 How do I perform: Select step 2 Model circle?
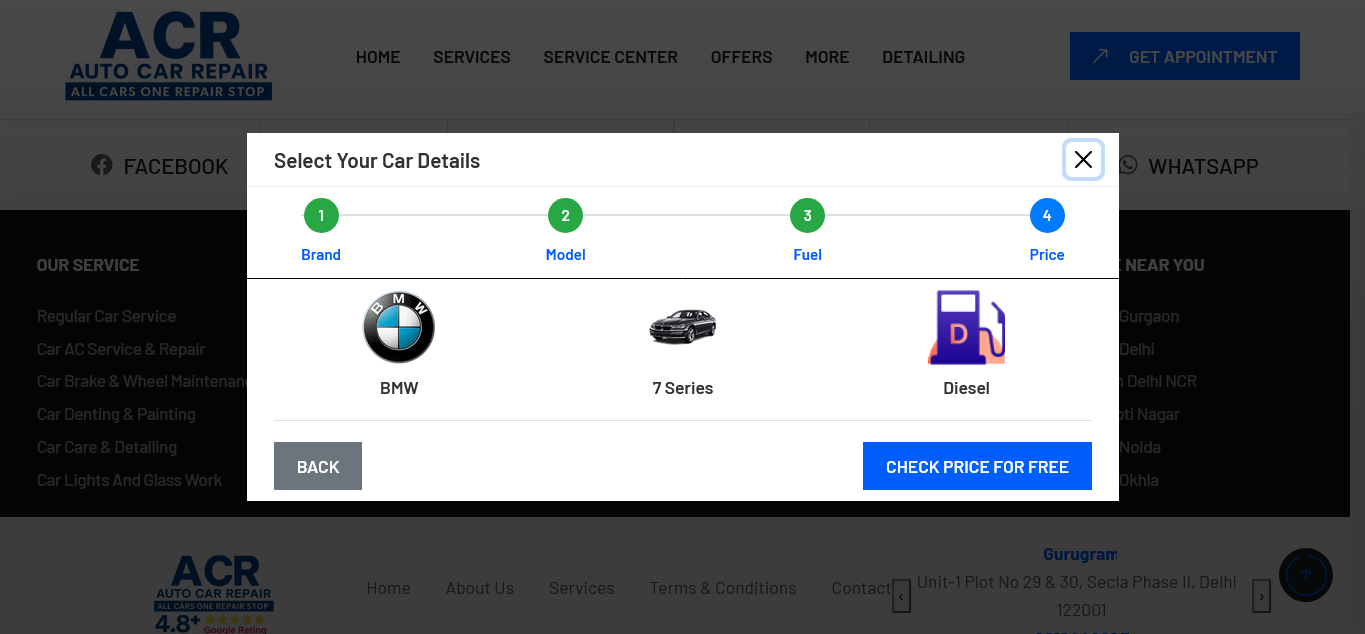(x=565, y=215)
